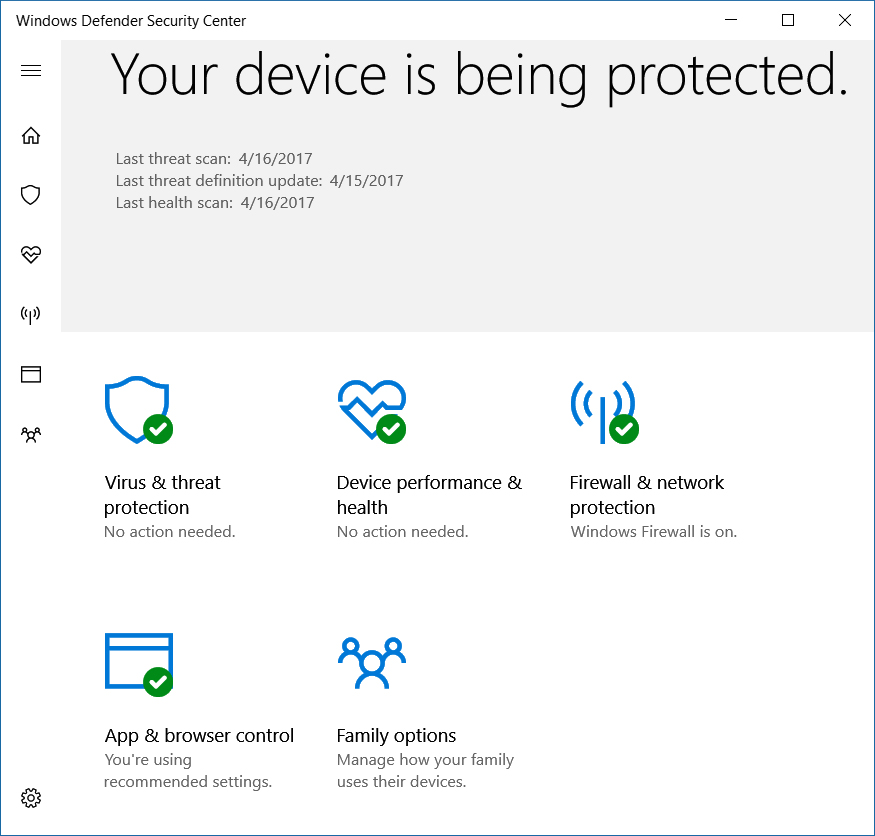Minimize the Windows Defender Security Center window
875x836 pixels.
click(731, 20)
